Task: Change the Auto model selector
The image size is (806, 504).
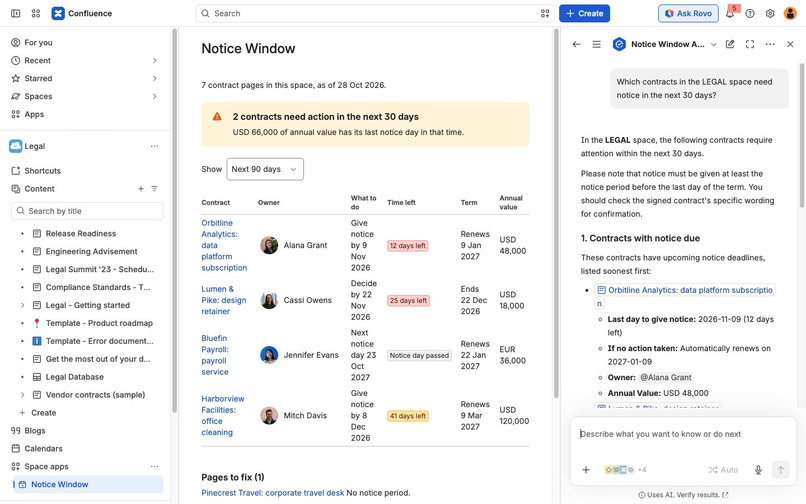Action: point(723,470)
